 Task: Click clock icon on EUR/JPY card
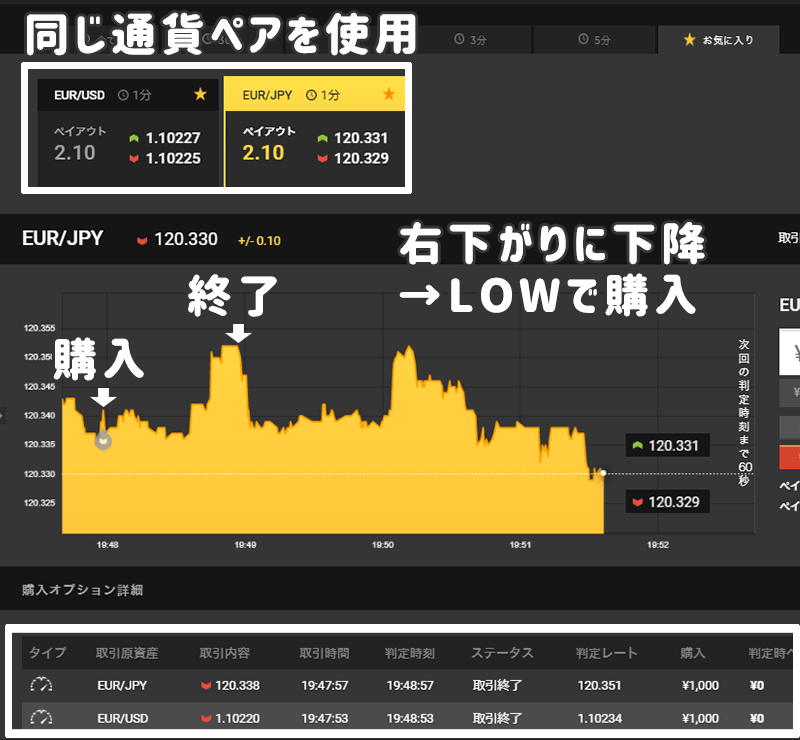(311, 95)
